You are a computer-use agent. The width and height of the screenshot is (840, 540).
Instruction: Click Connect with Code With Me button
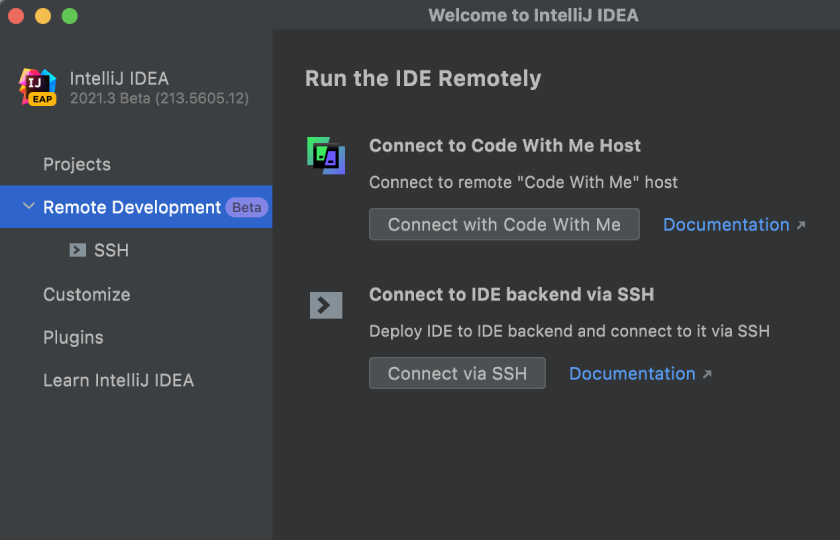[504, 224]
